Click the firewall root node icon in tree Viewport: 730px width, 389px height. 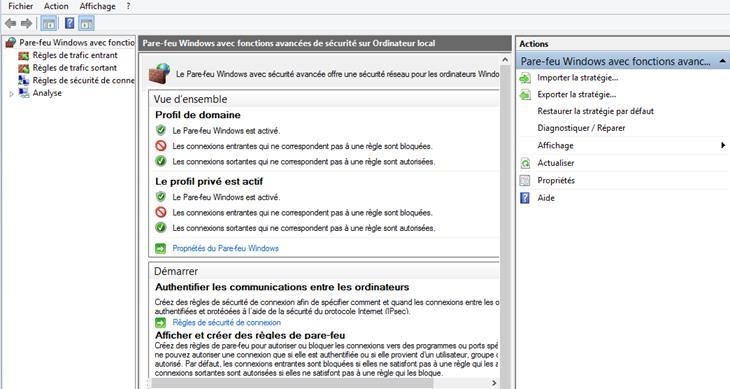(11, 43)
